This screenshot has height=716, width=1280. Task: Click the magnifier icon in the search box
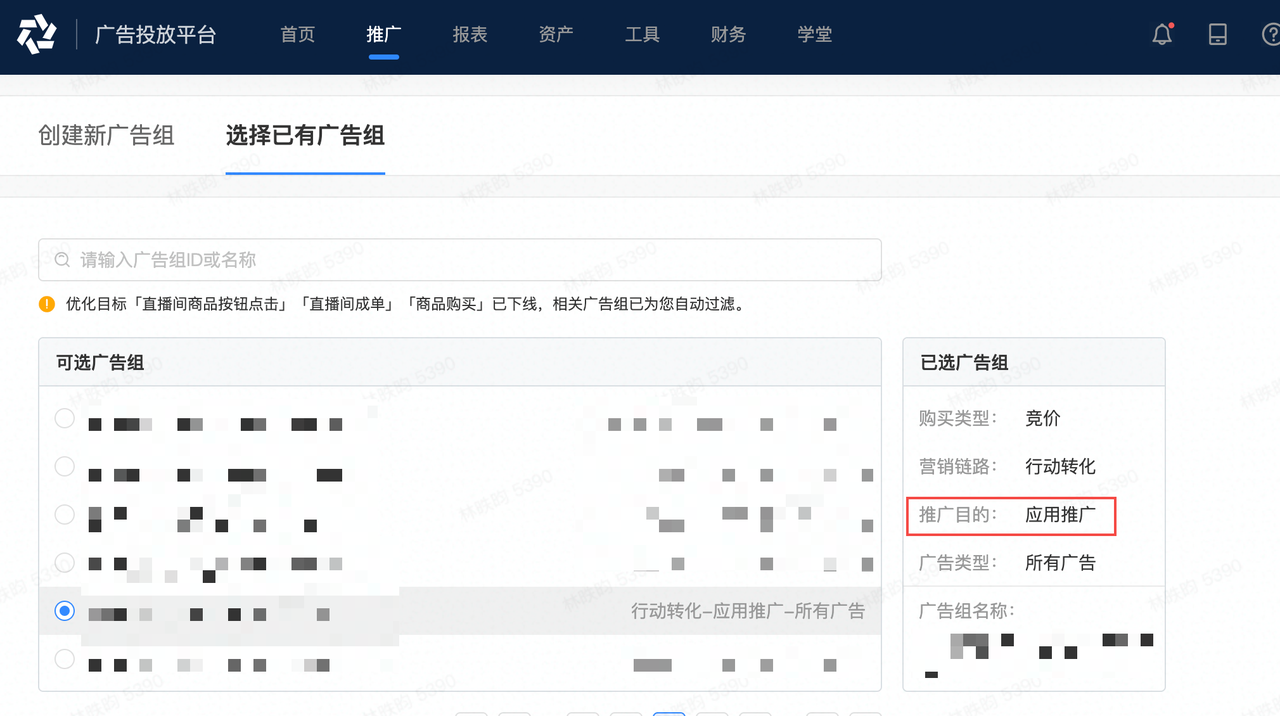coord(63,259)
